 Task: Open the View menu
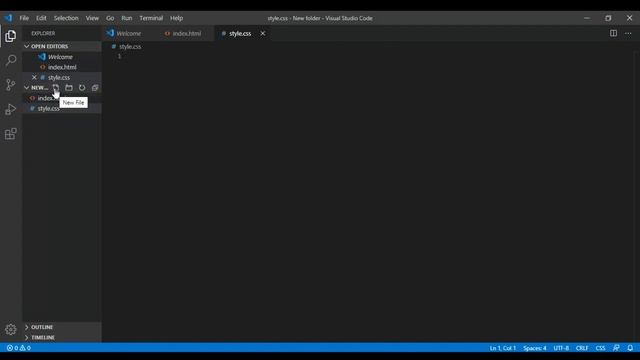coord(92,18)
